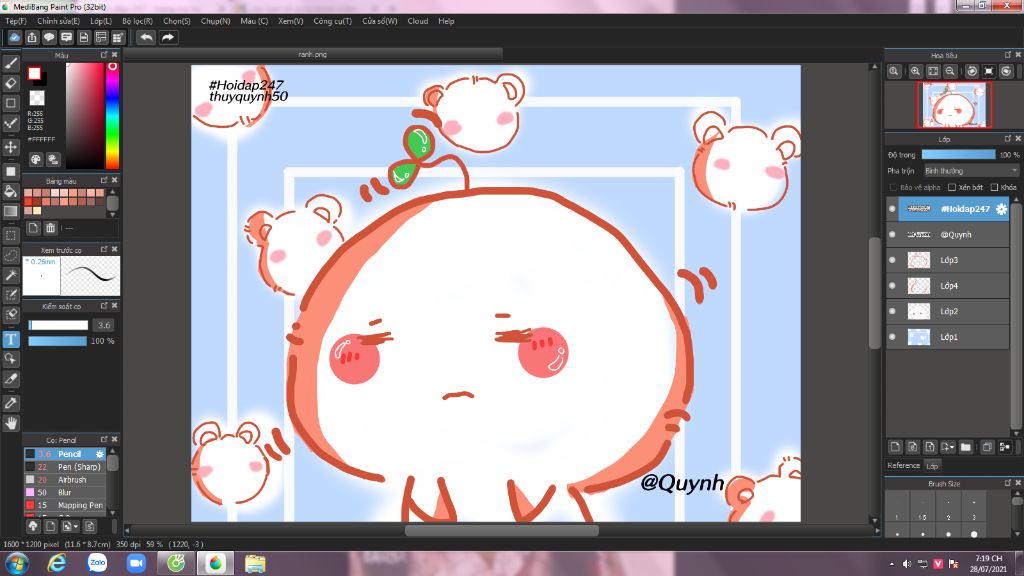Hide the #Hoidap247 layer
This screenshot has width=1024, height=576.
point(893,209)
